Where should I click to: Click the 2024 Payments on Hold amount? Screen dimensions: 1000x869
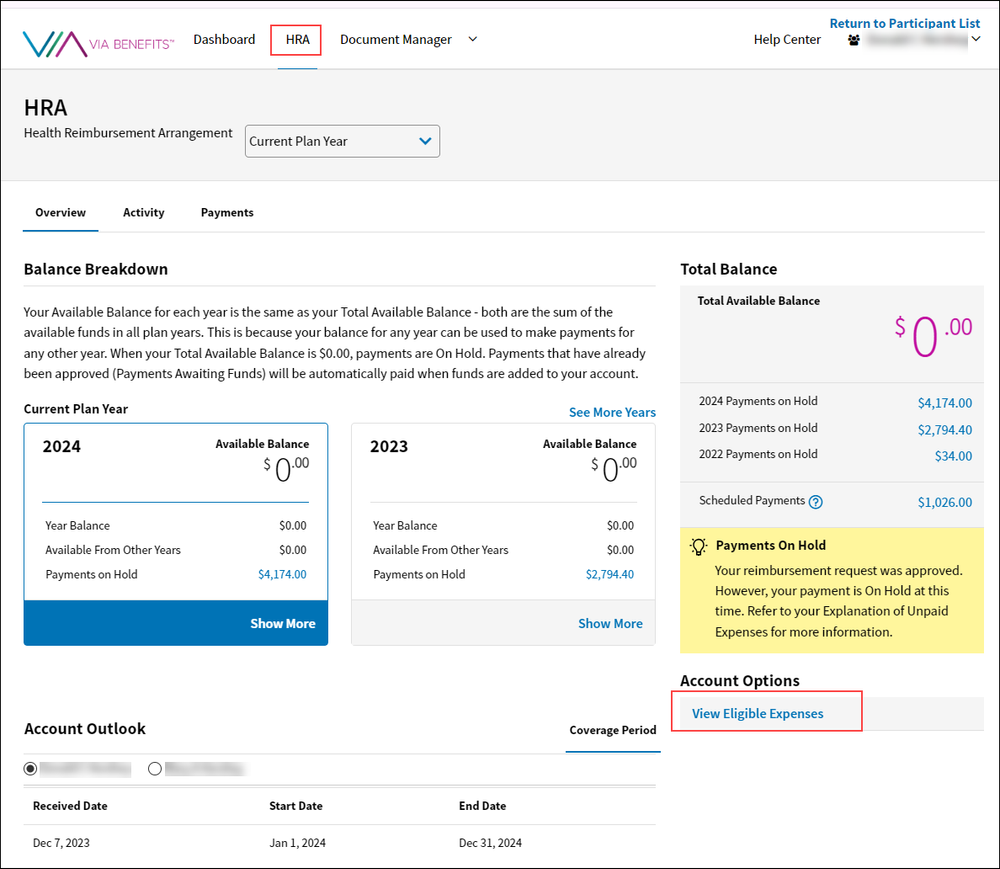click(945, 402)
